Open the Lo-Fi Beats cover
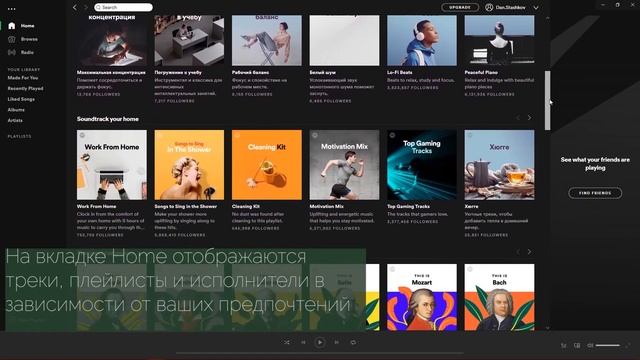640x360 pixels. [422, 40]
